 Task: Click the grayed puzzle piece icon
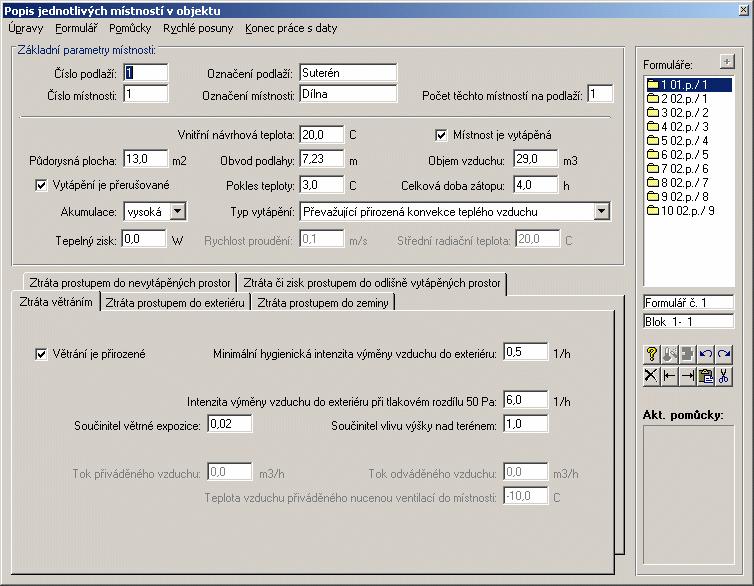pos(688,354)
